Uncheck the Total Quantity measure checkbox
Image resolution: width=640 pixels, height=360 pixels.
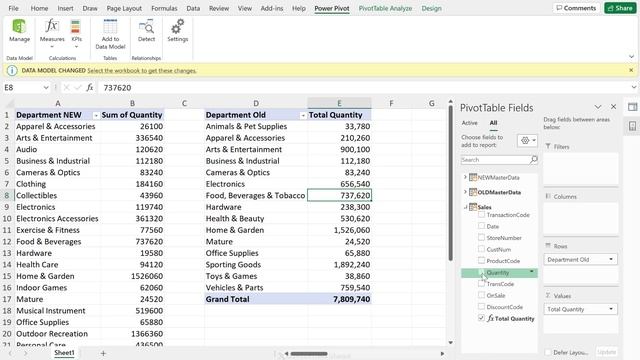pyautogui.click(x=481, y=318)
